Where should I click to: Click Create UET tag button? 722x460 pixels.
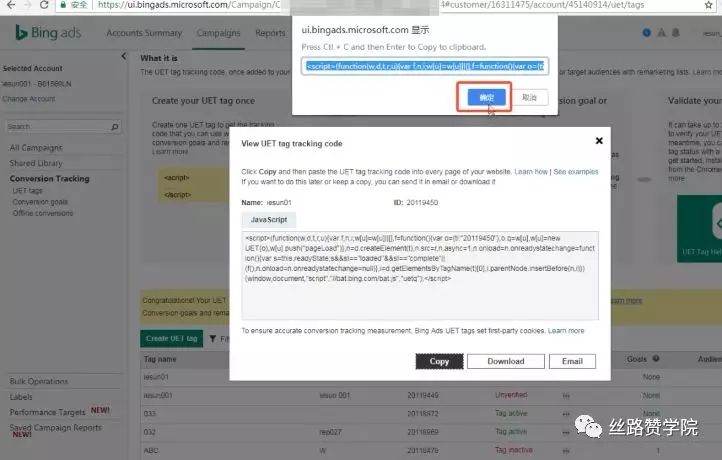pyautogui.click(x=171, y=338)
